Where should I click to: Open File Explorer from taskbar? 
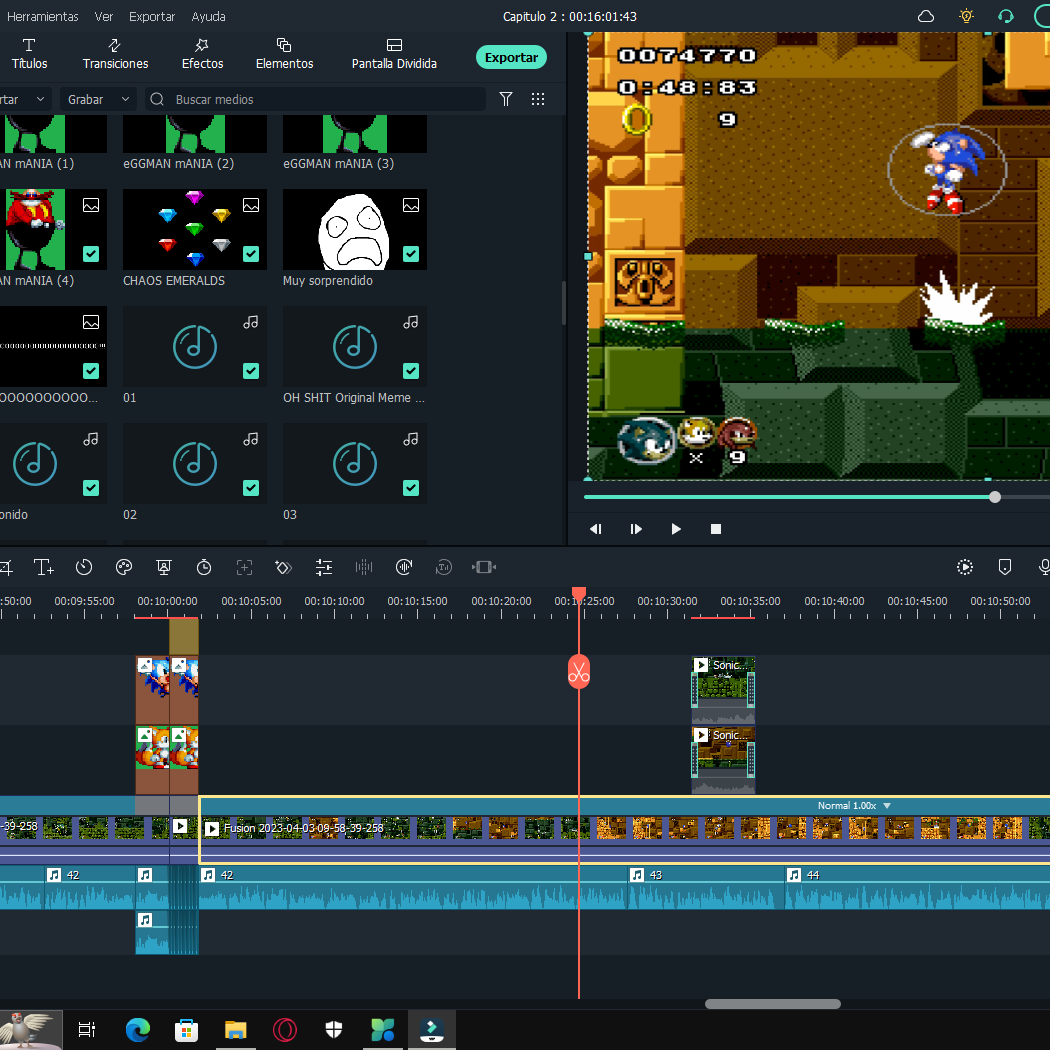(x=236, y=1029)
